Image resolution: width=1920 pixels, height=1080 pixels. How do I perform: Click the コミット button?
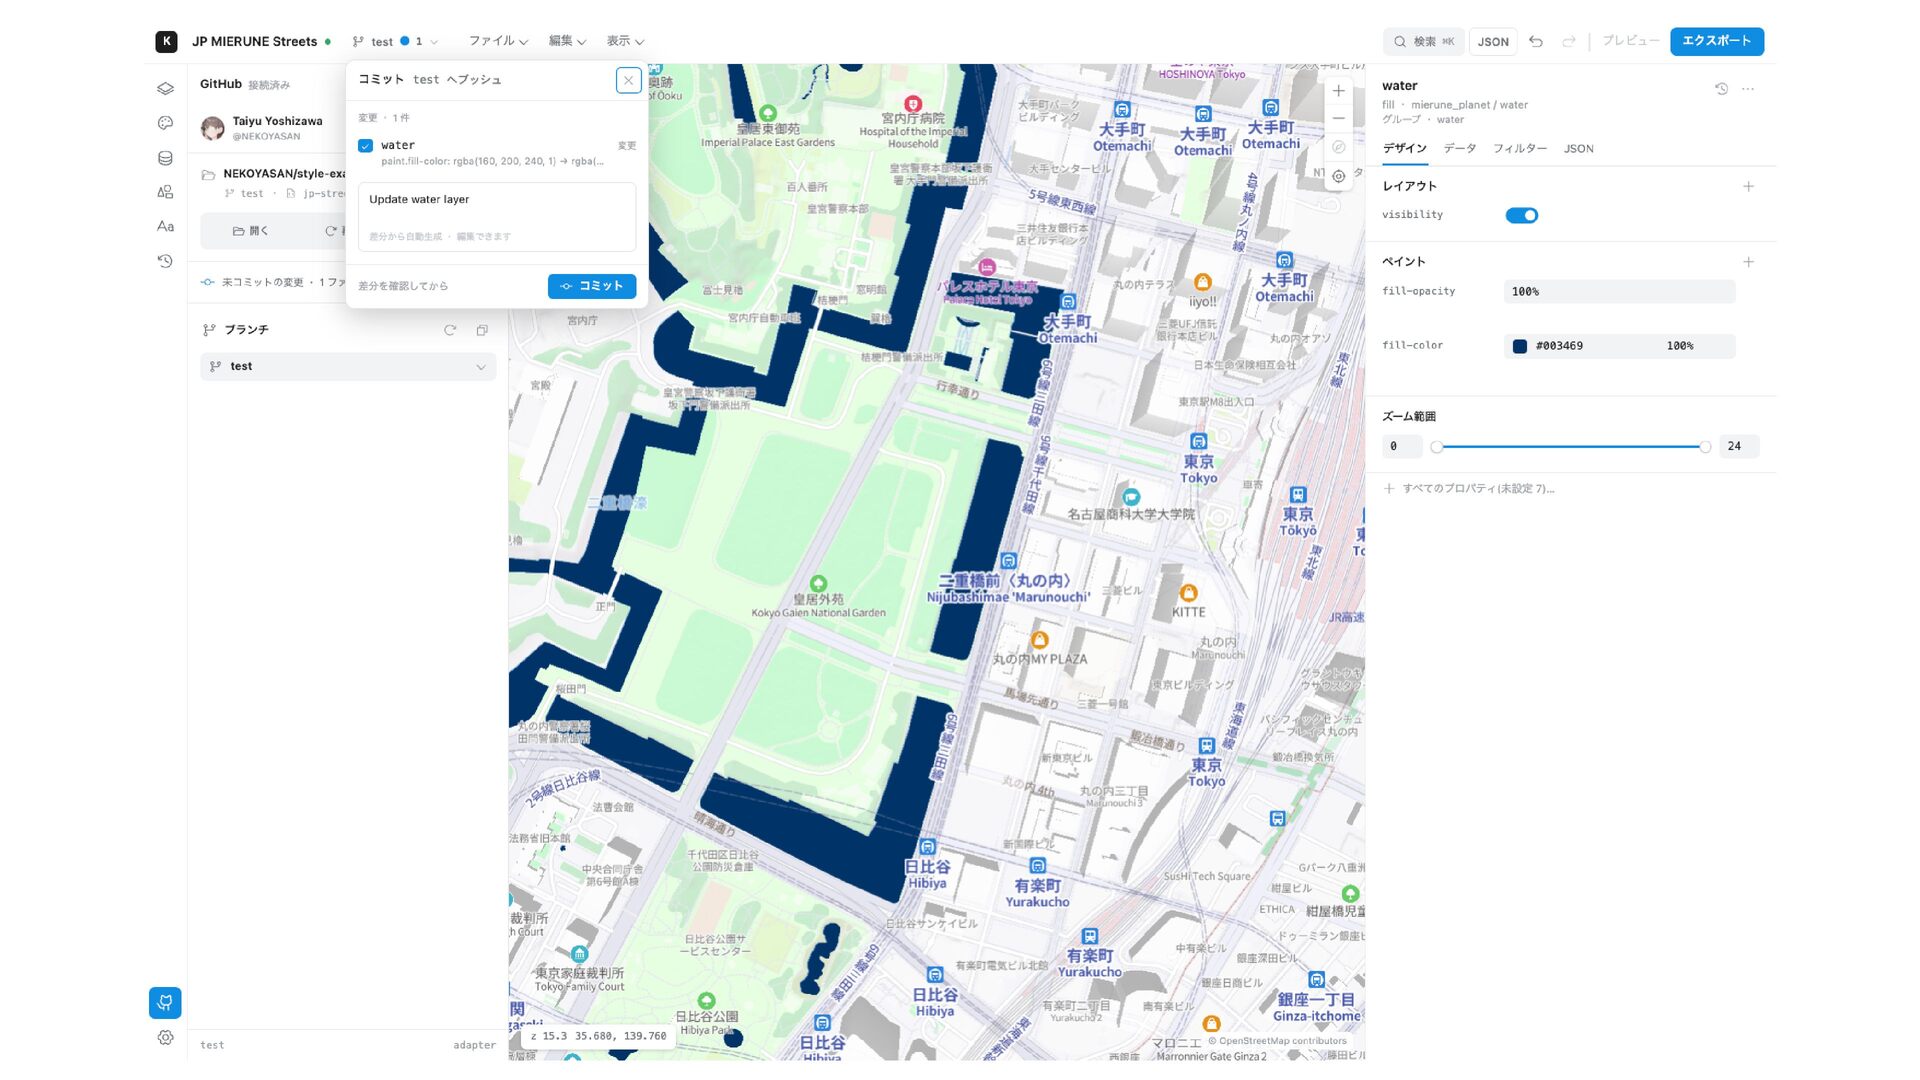(592, 286)
